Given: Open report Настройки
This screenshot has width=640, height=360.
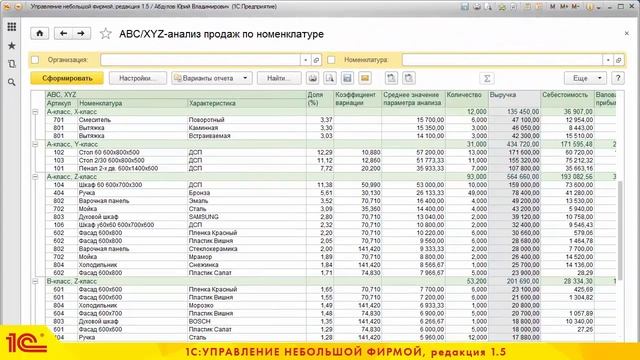Looking at the screenshot, I should coord(138,78).
